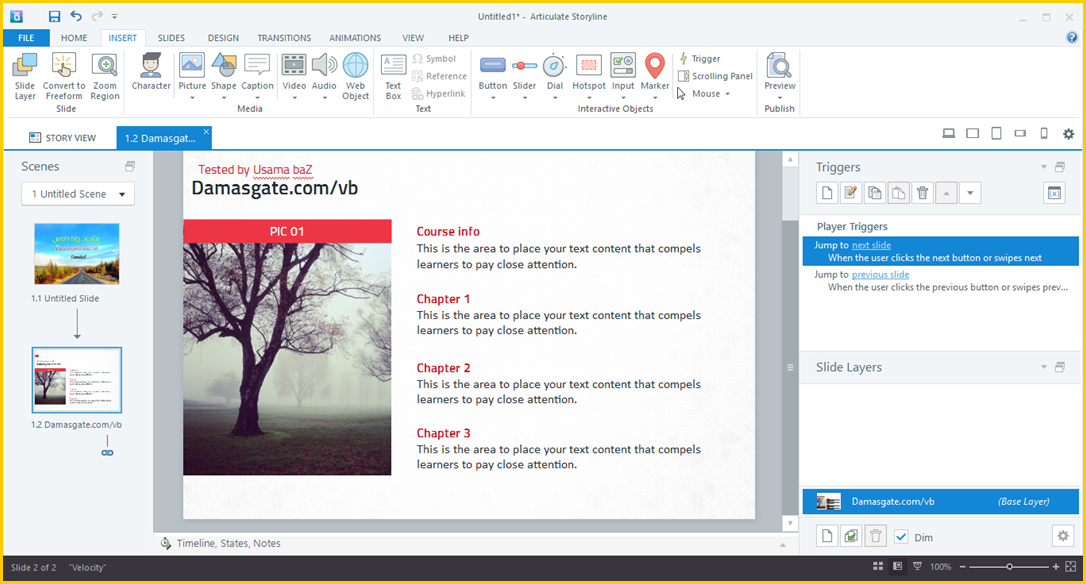Delete the selected trigger
The width and height of the screenshot is (1086, 584).
[x=923, y=193]
